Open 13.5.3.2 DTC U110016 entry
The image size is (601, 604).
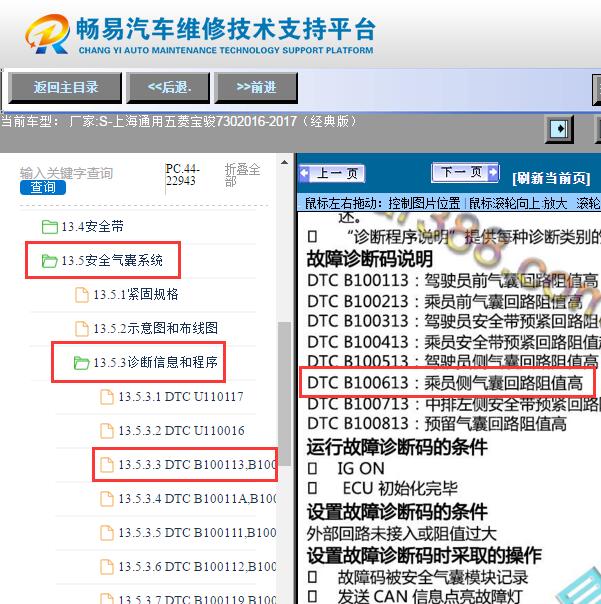181,431
